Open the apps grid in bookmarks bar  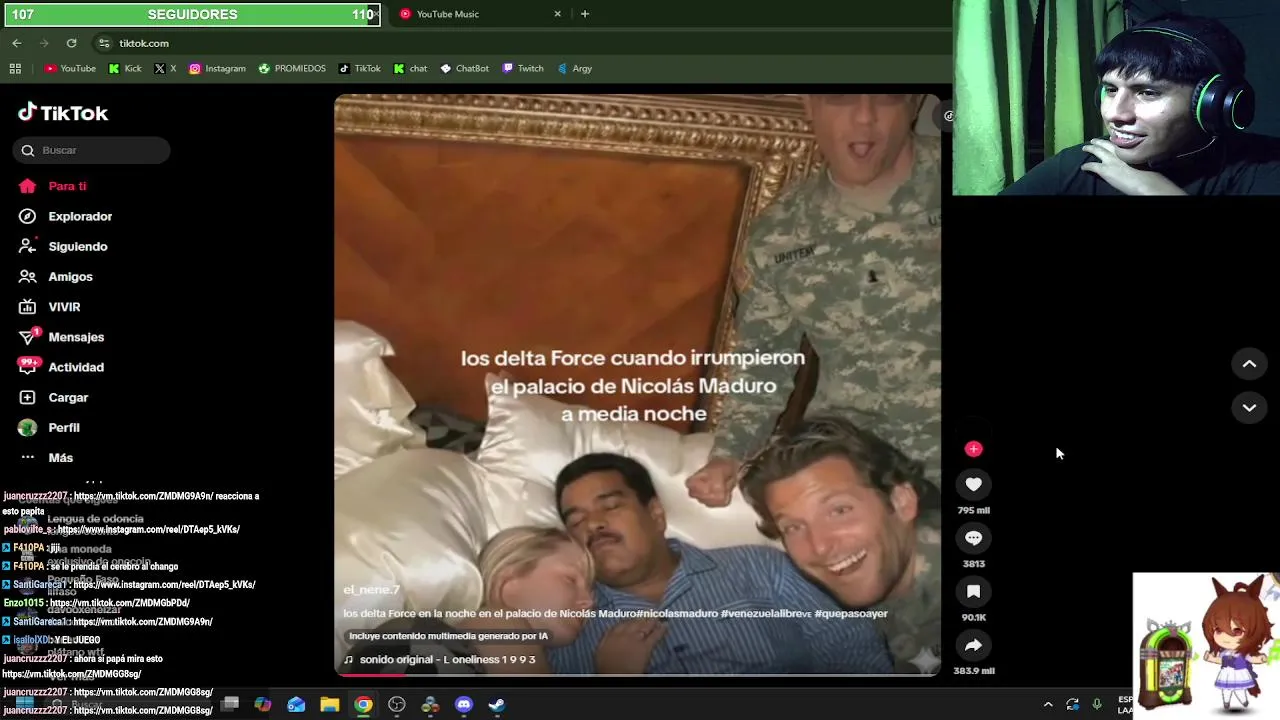[15, 69]
